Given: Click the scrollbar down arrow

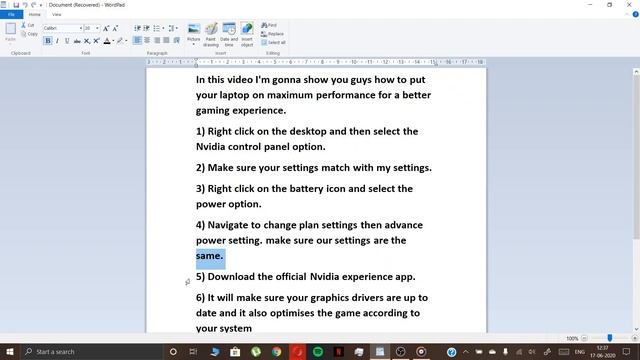Looking at the screenshot, I should coord(636,329).
